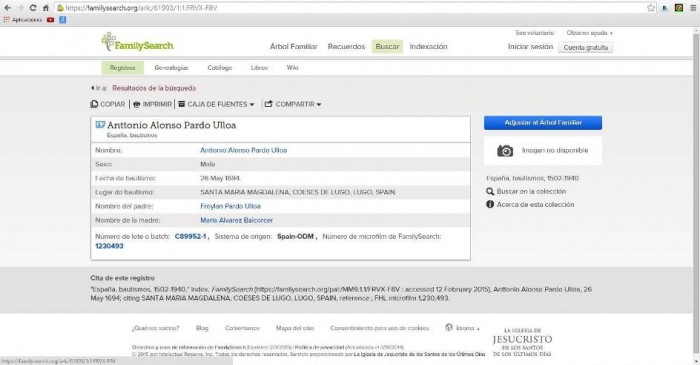The width and height of the screenshot is (700, 365).
Task: Expand Obtener ayuda menu
Action: (x=589, y=33)
